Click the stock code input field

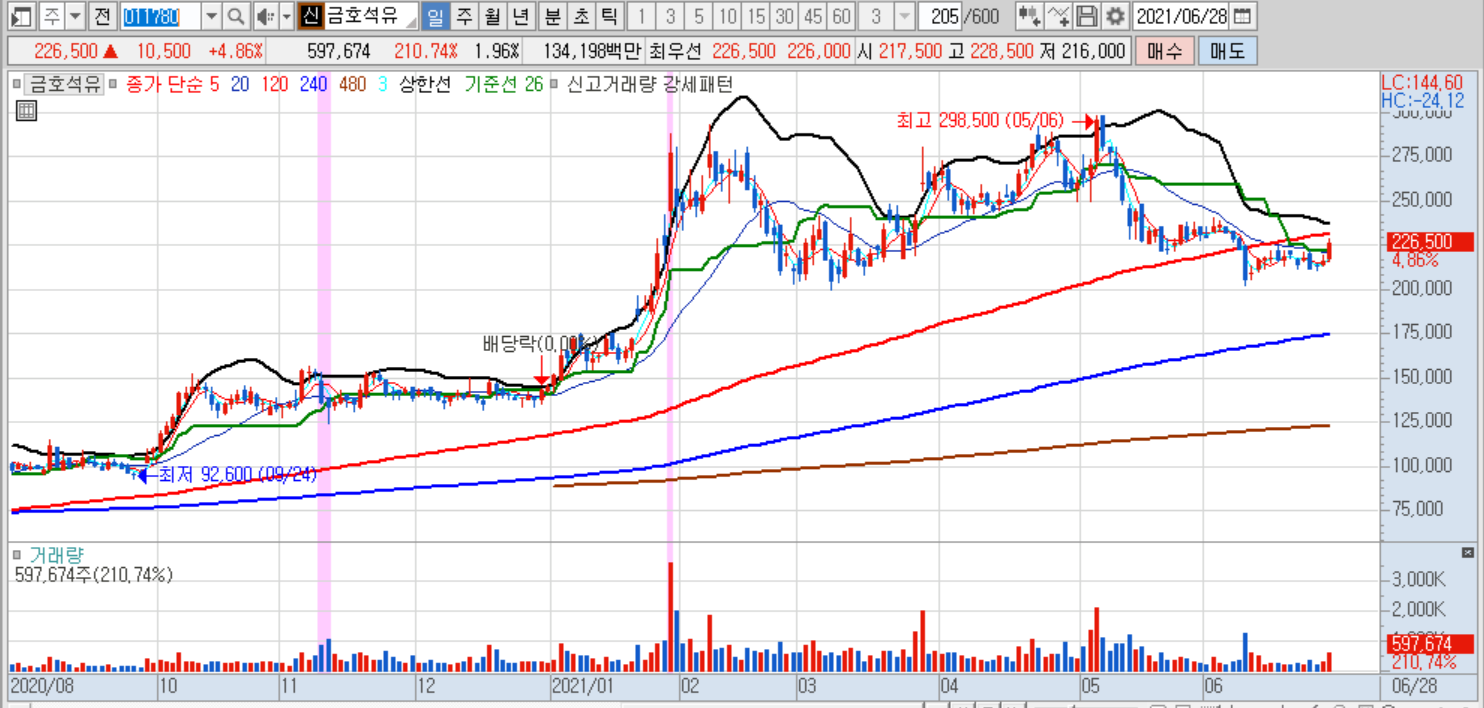(160, 16)
